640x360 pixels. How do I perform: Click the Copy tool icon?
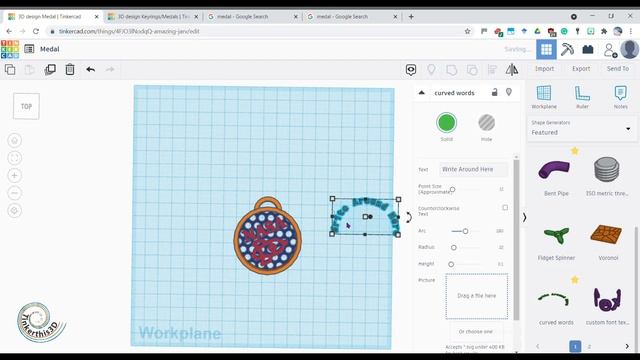(x=10, y=69)
